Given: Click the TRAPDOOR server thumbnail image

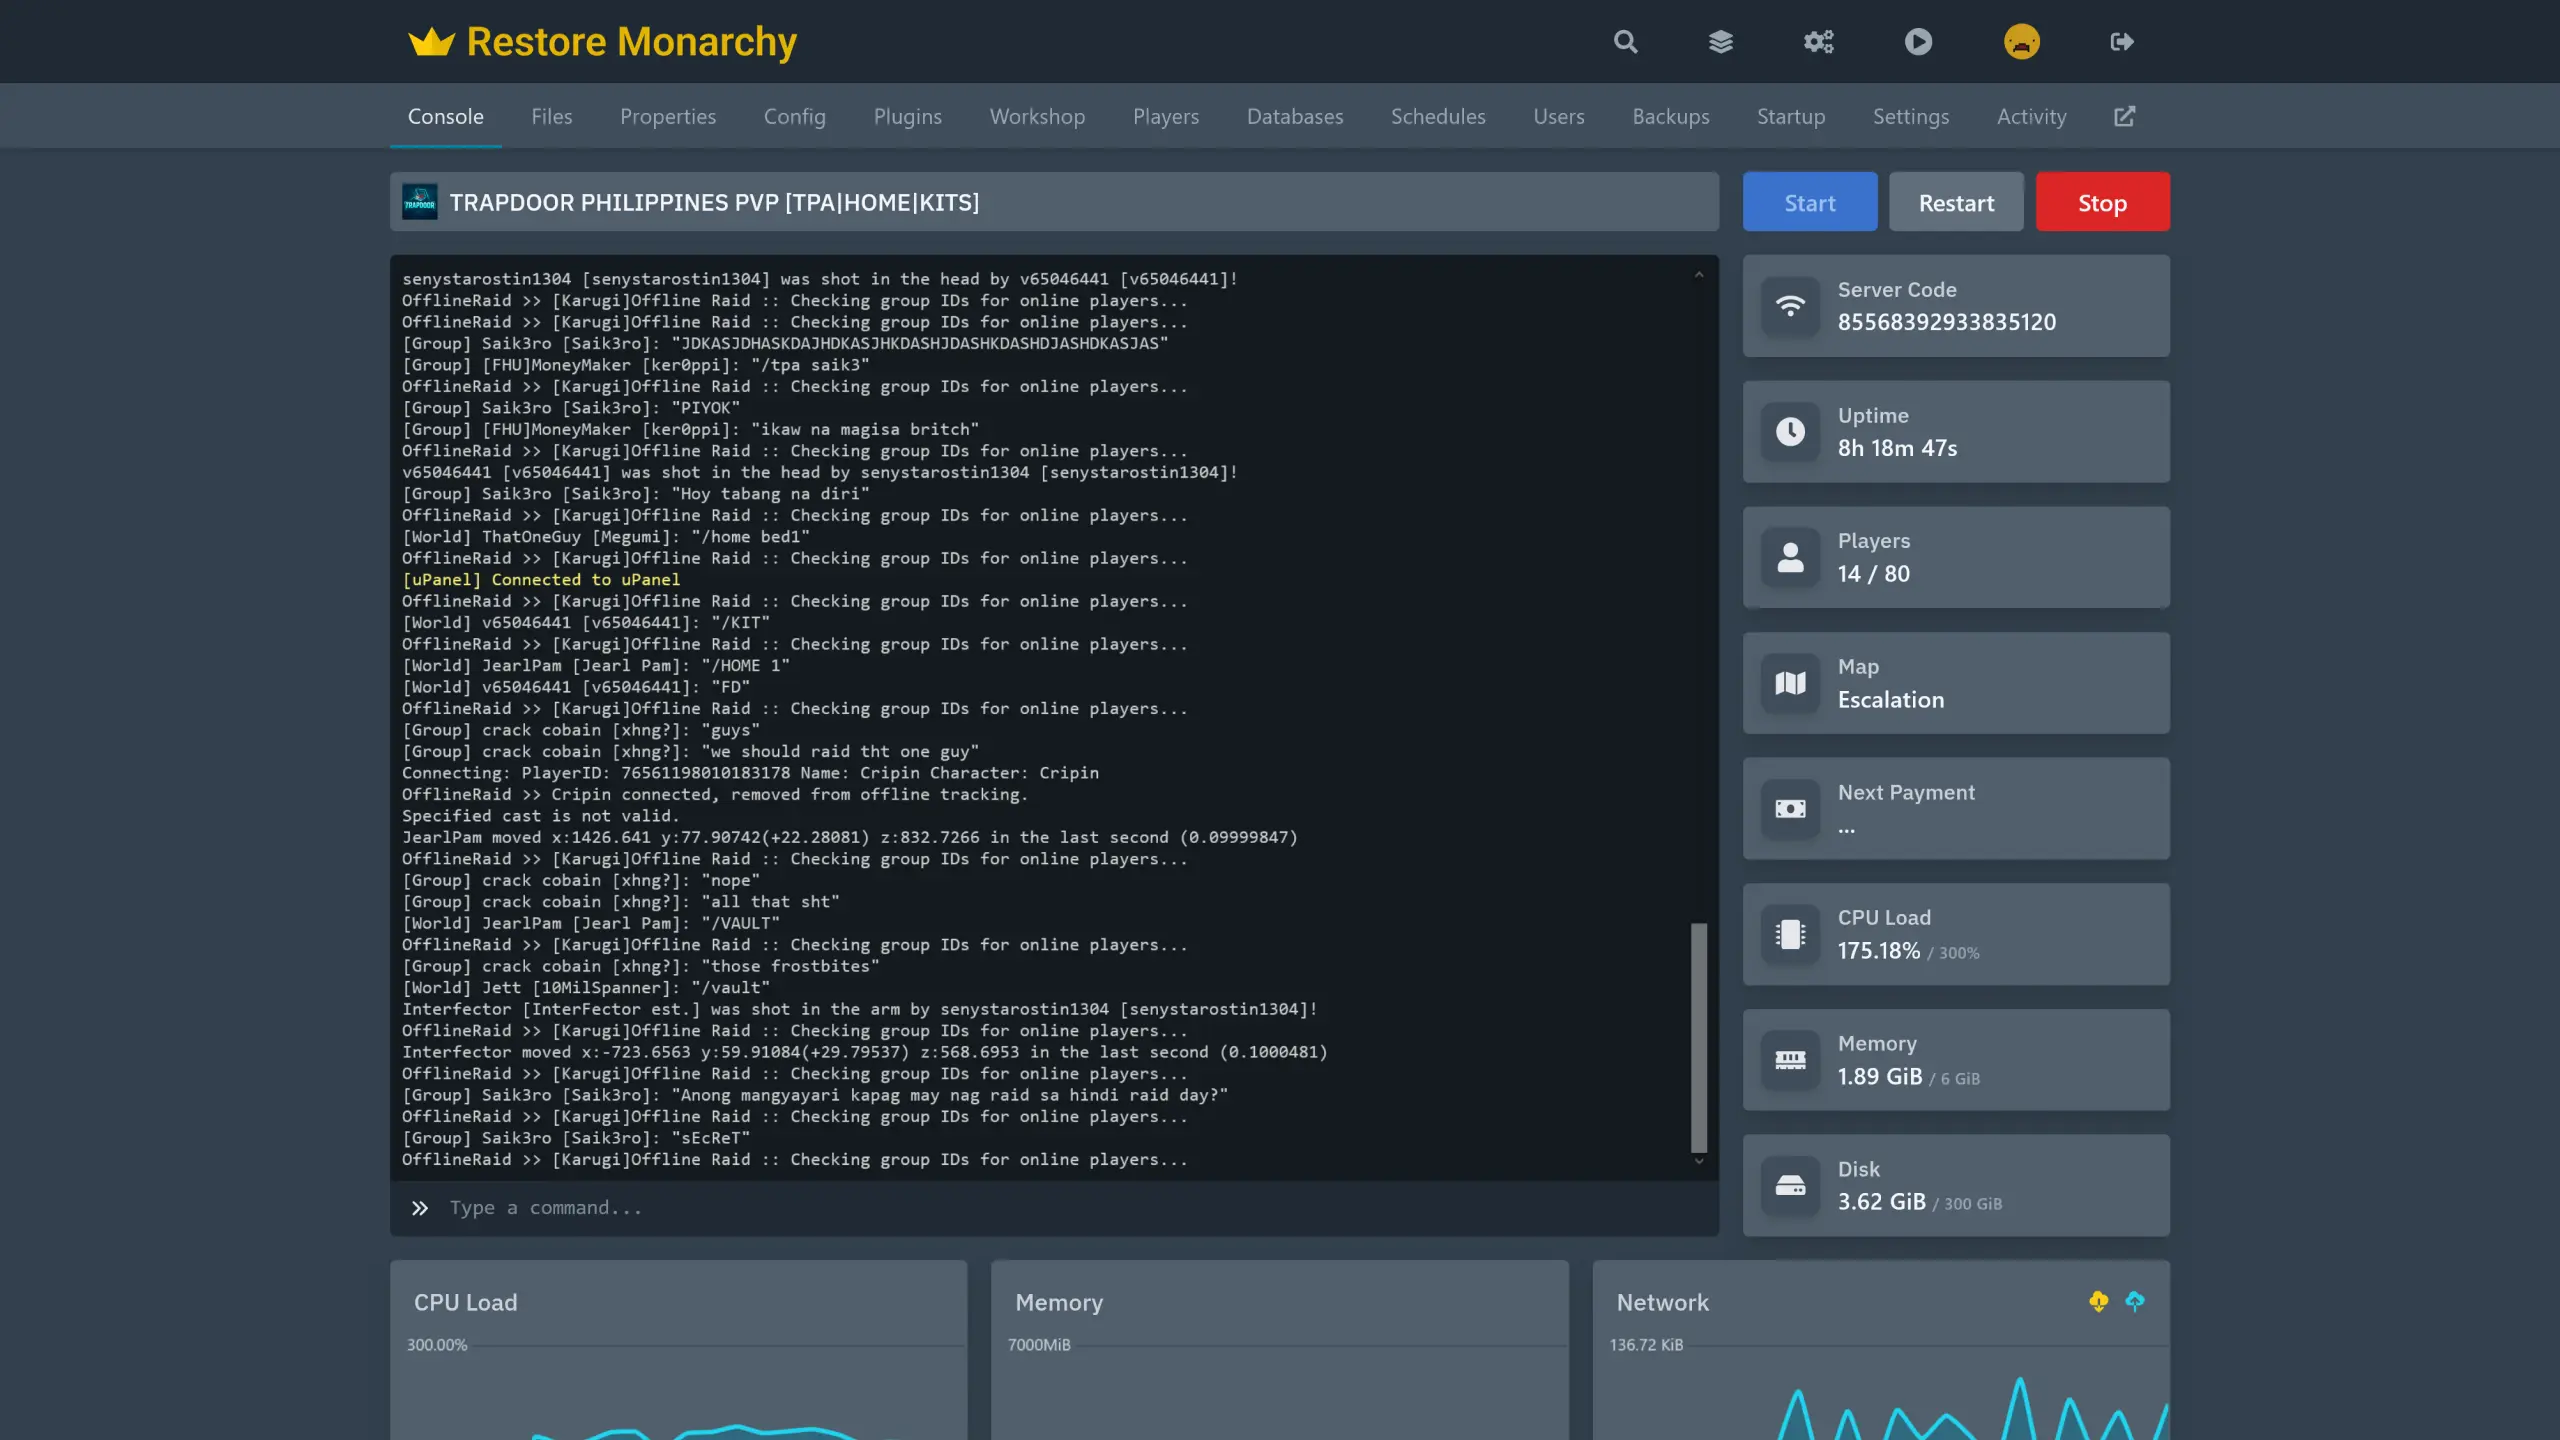Looking at the screenshot, I should [x=419, y=202].
